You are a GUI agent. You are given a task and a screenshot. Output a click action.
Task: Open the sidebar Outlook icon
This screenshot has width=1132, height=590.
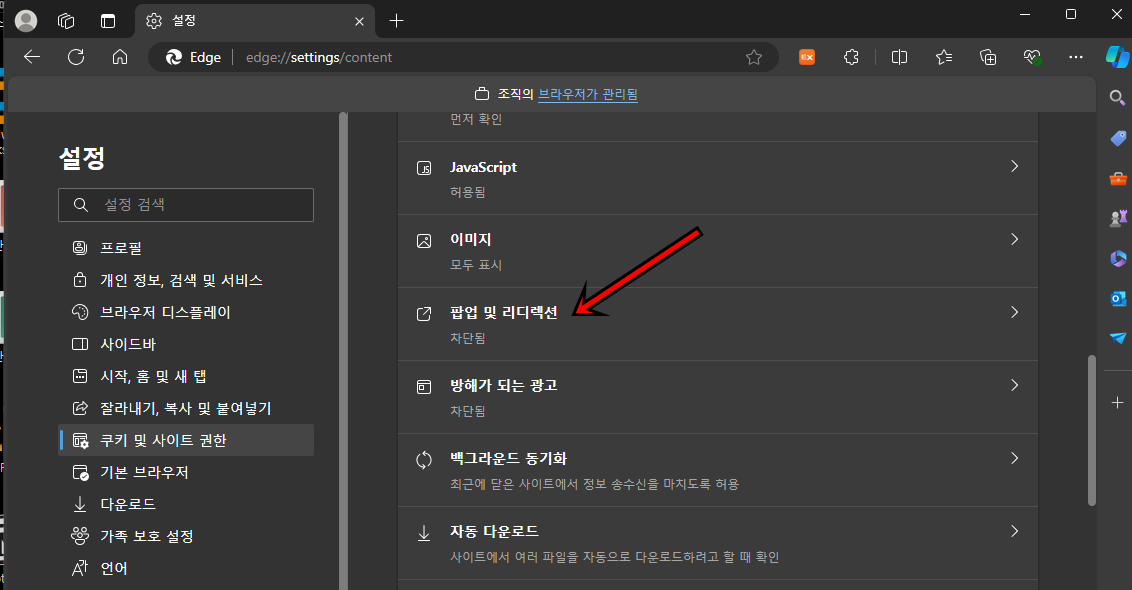pyautogui.click(x=1118, y=298)
